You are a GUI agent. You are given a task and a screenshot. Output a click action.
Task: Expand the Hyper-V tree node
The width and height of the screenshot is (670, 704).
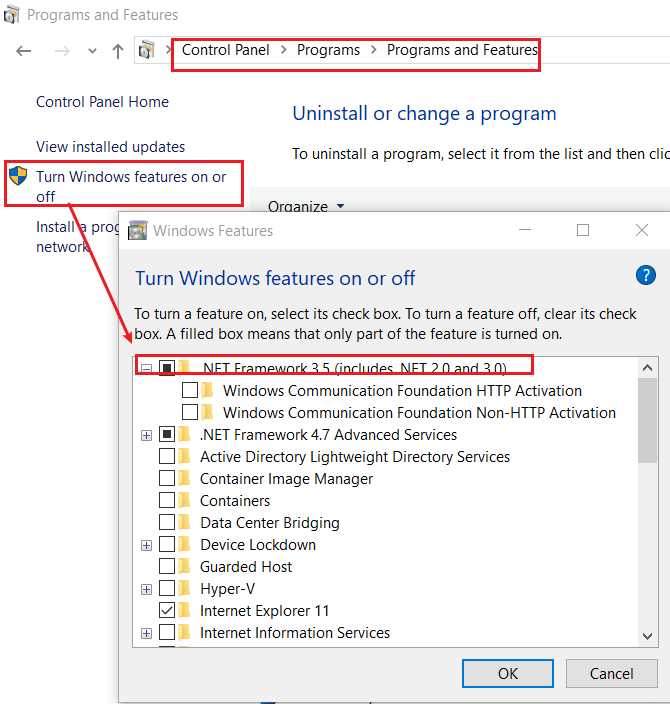[x=146, y=589]
